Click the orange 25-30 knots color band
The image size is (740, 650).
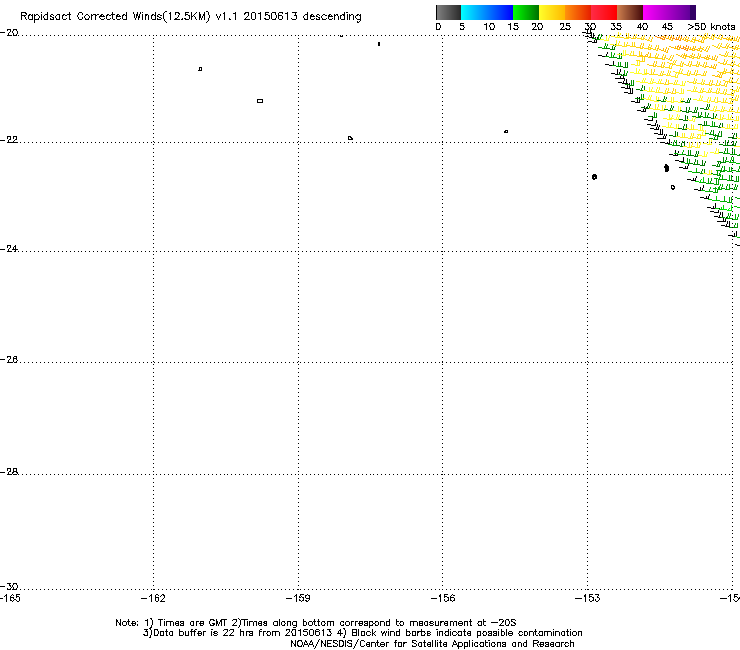(x=578, y=12)
